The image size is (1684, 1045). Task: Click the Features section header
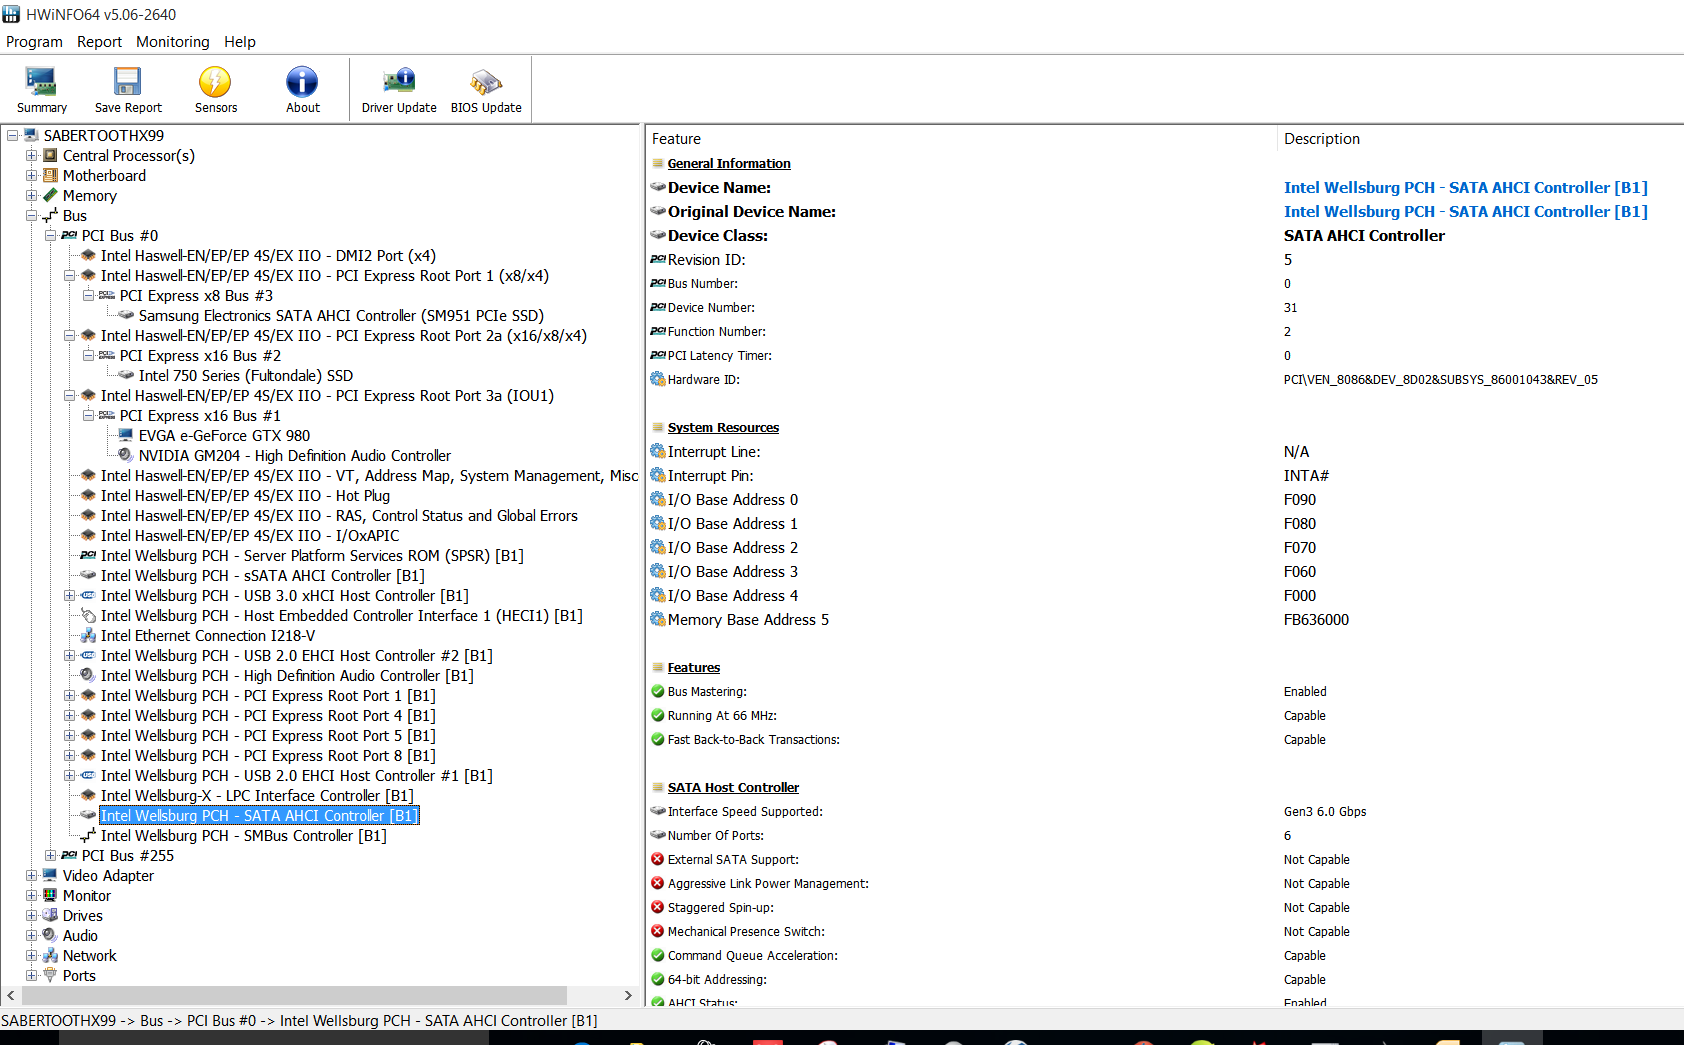click(694, 668)
